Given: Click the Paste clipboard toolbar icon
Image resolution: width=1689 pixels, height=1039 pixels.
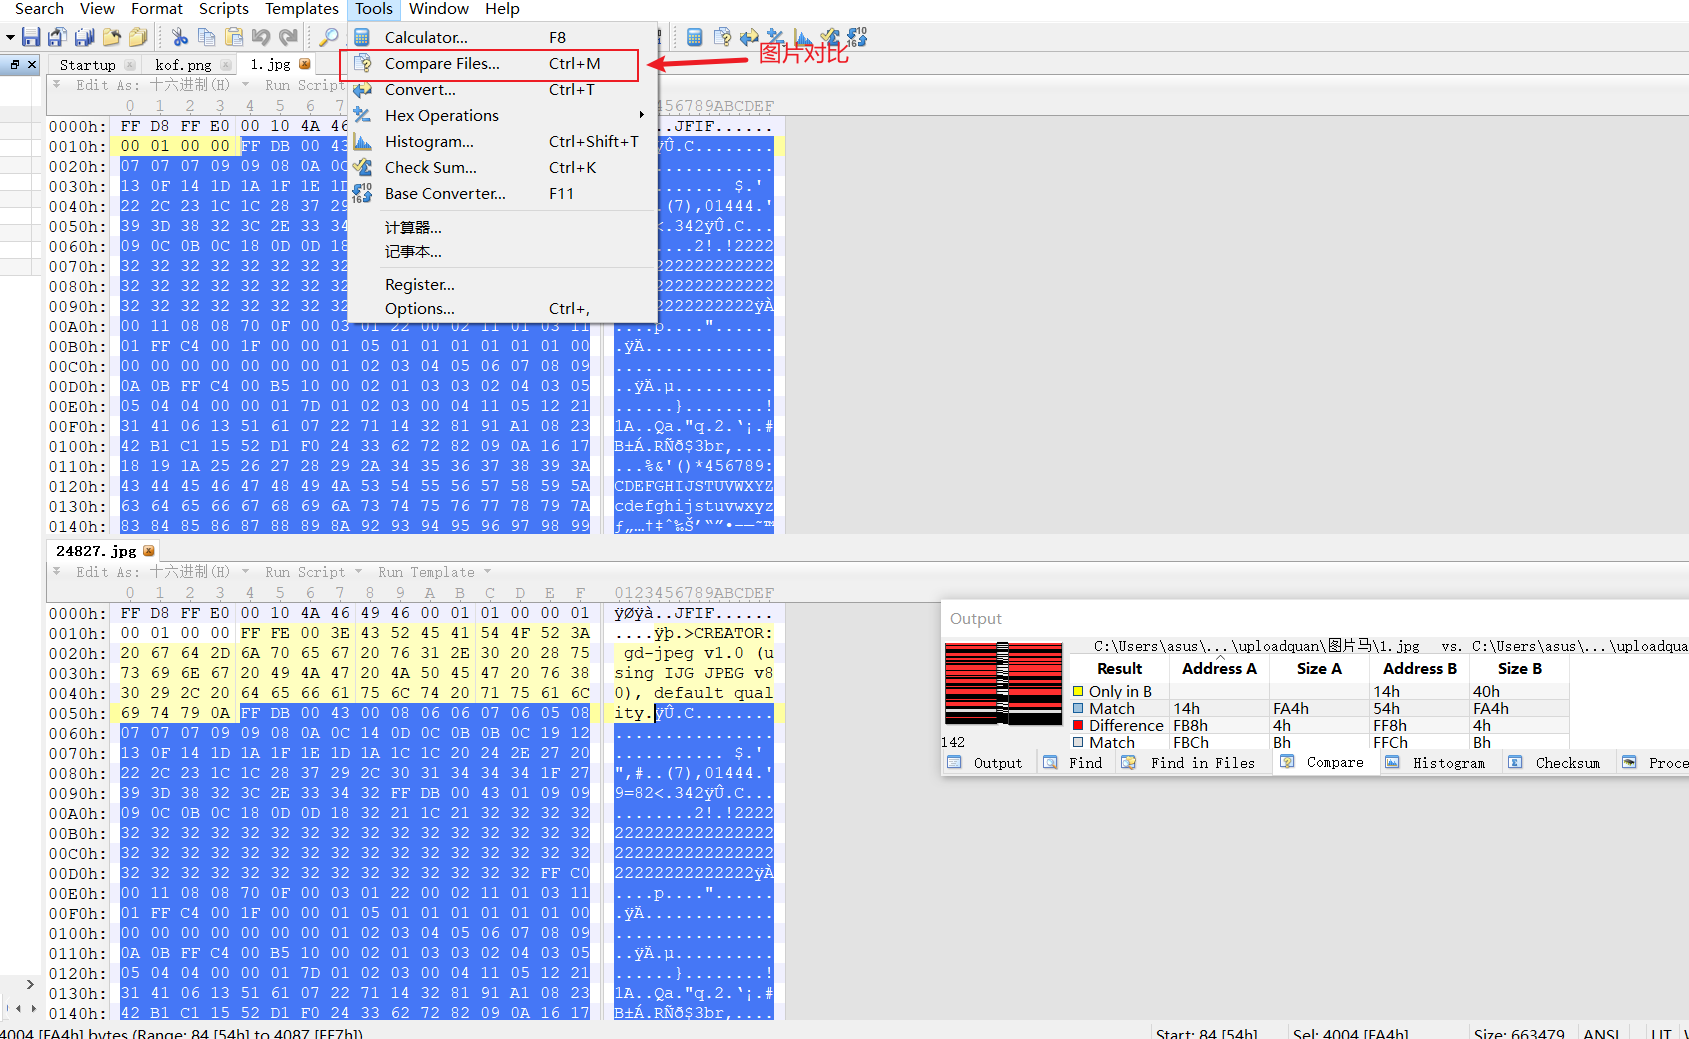Looking at the screenshot, I should [x=234, y=37].
